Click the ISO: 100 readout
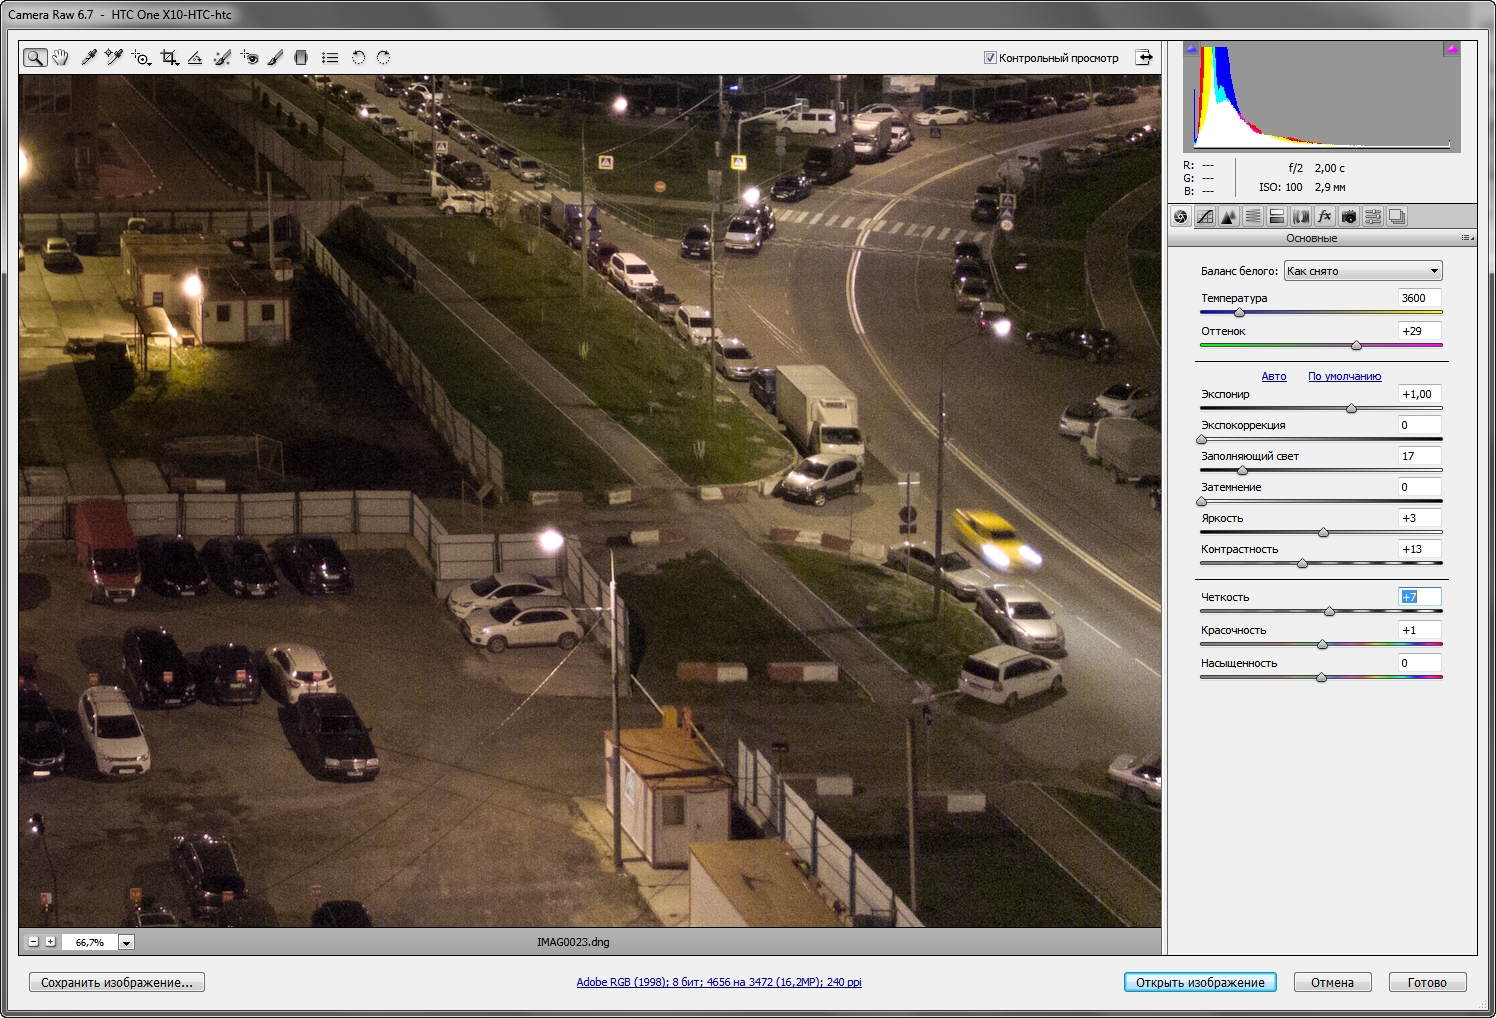Image resolution: width=1496 pixels, height=1018 pixels. click(1281, 187)
